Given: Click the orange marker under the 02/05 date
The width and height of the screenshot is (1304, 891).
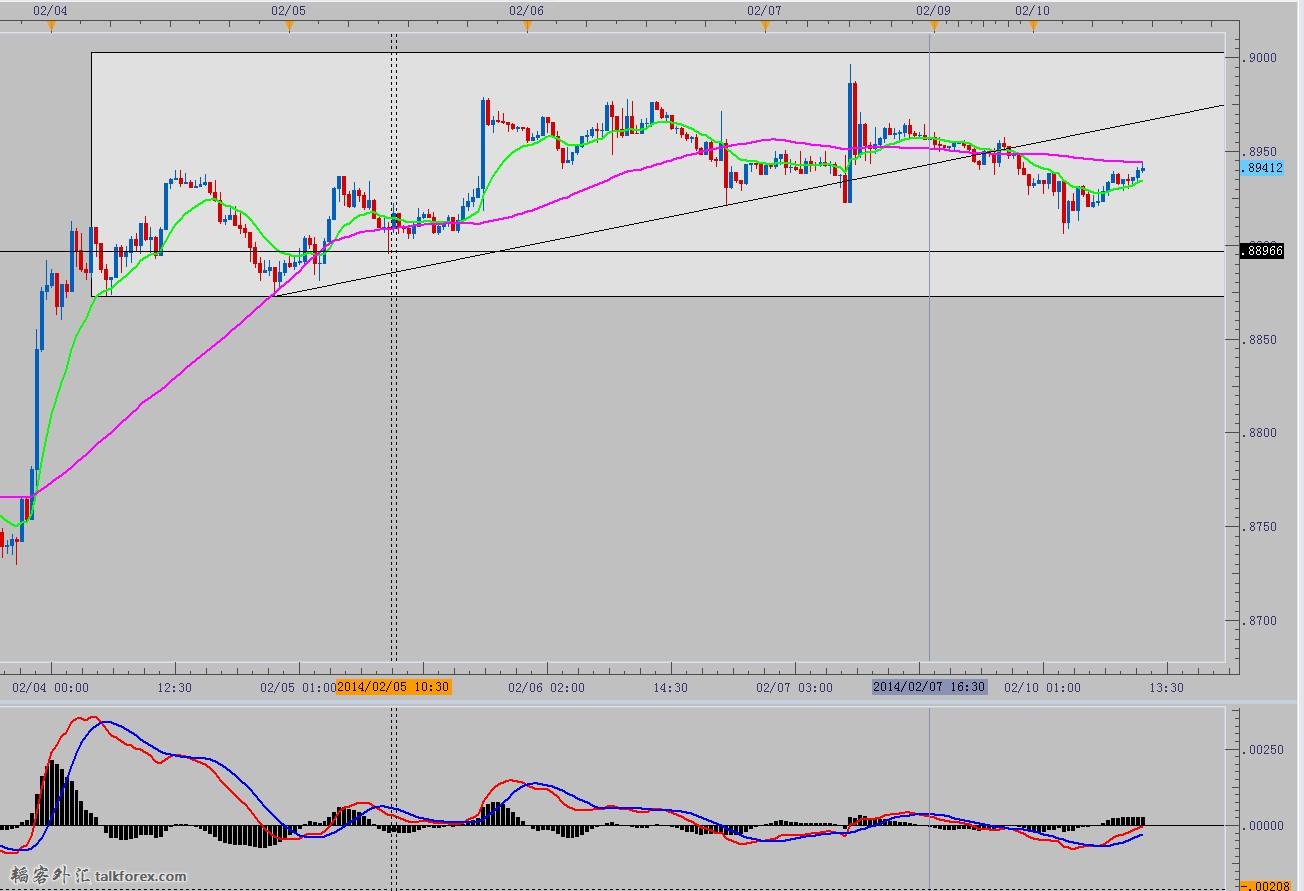Looking at the screenshot, I should click(289, 27).
